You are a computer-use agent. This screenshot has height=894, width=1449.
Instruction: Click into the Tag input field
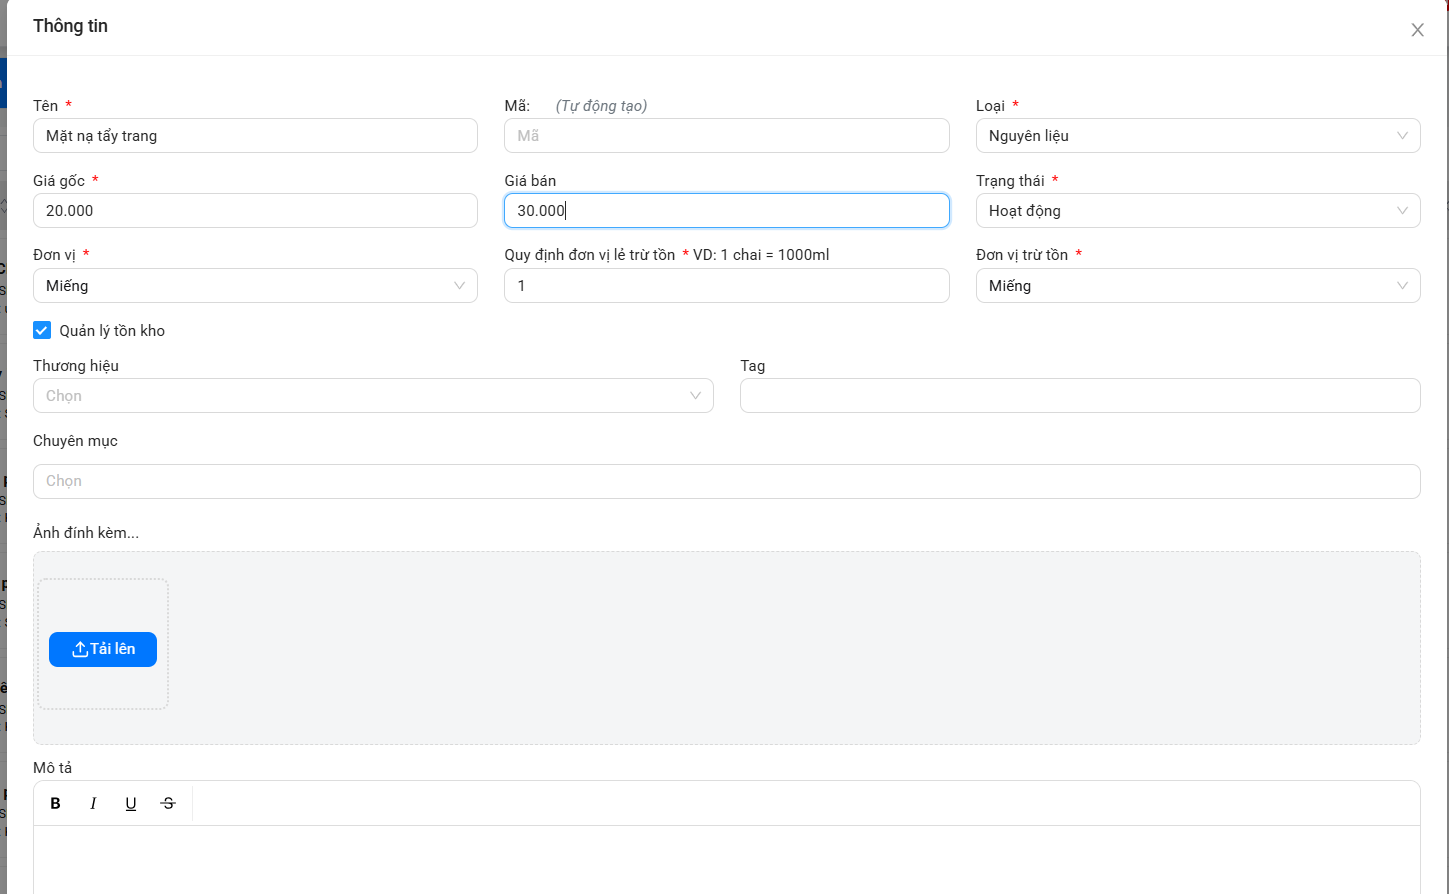click(x=1079, y=396)
